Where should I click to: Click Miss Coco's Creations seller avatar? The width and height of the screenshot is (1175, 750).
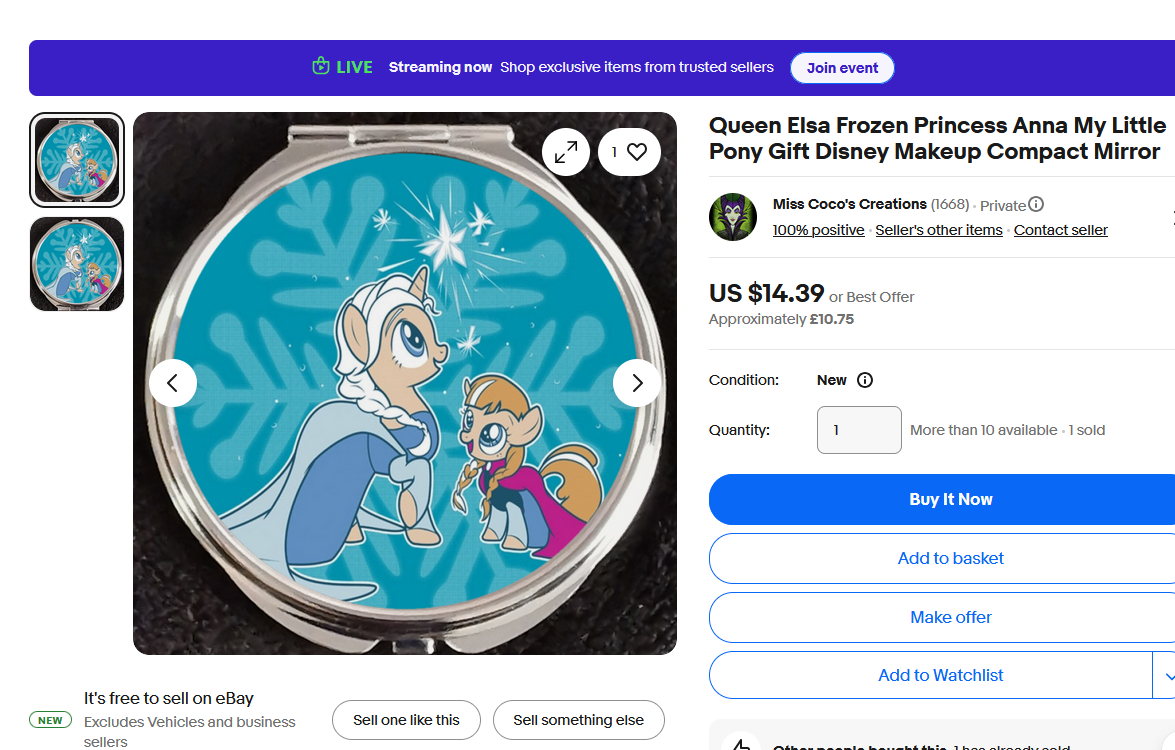click(x=733, y=217)
